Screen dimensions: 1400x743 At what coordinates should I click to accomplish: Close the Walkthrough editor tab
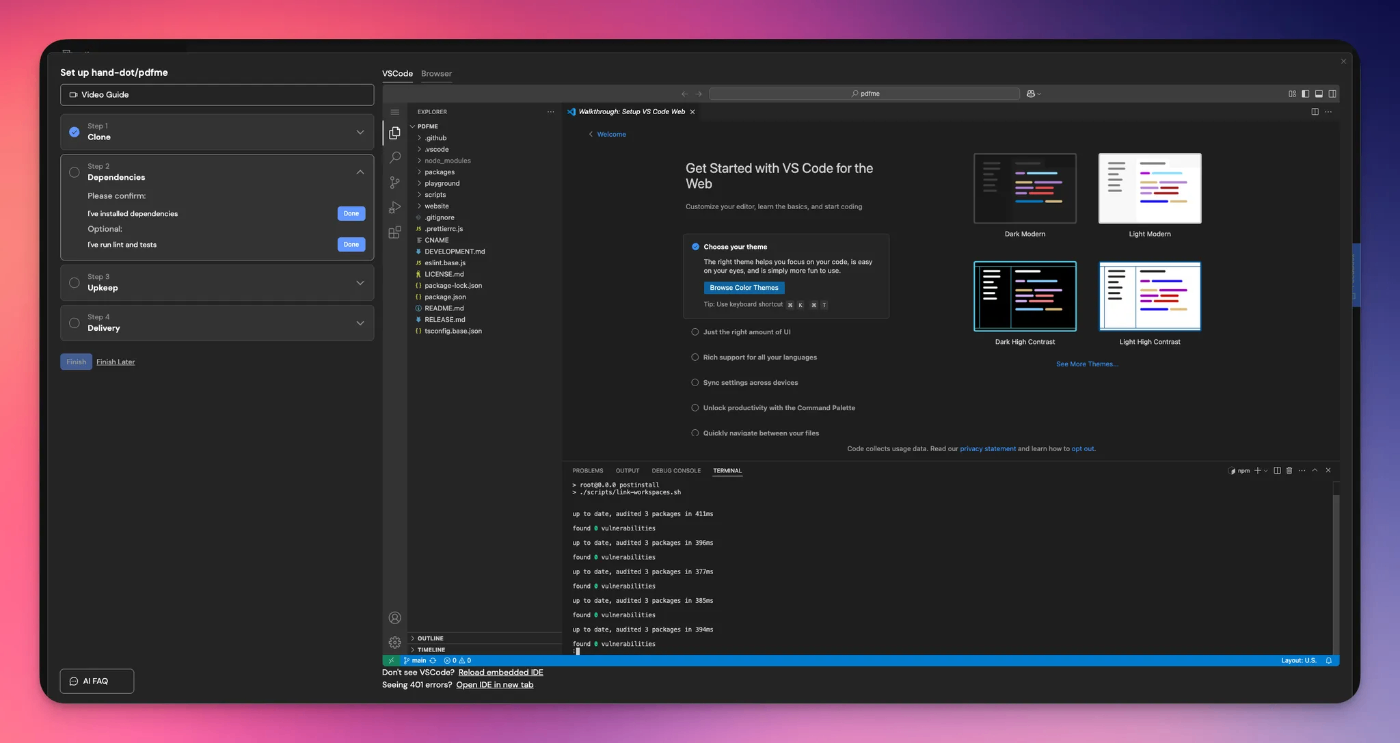coord(692,112)
